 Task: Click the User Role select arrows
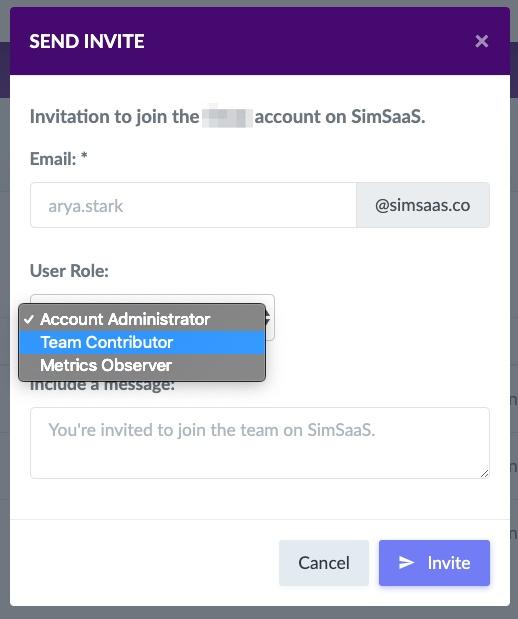[x=268, y=317]
